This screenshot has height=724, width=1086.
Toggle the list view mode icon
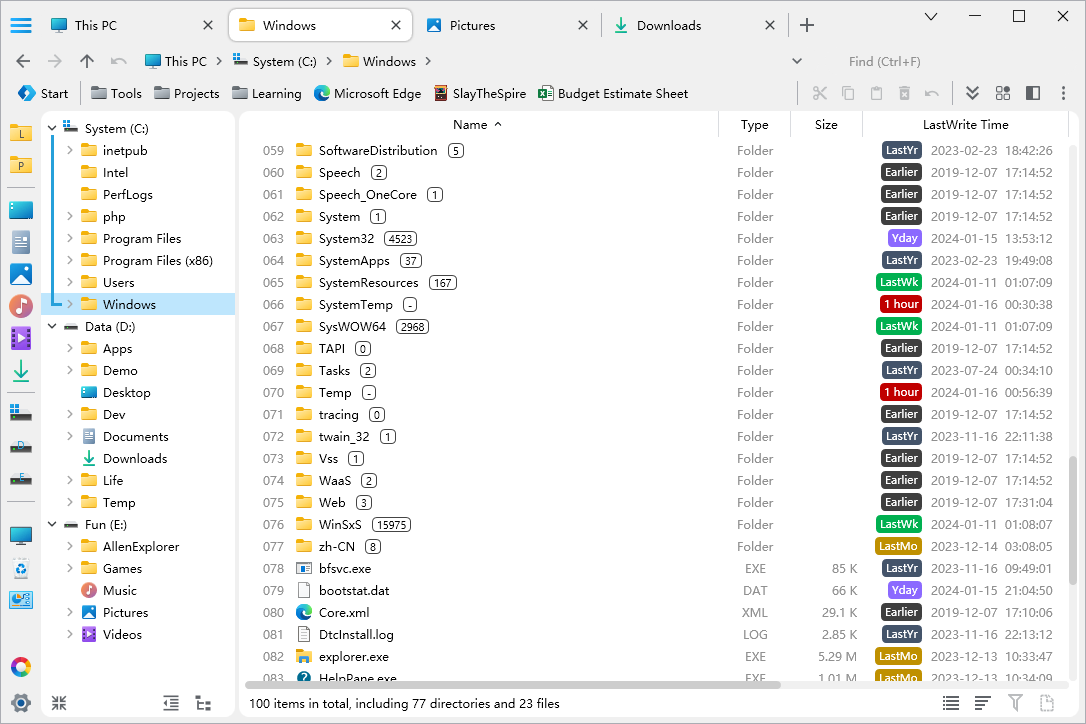[x=951, y=704]
